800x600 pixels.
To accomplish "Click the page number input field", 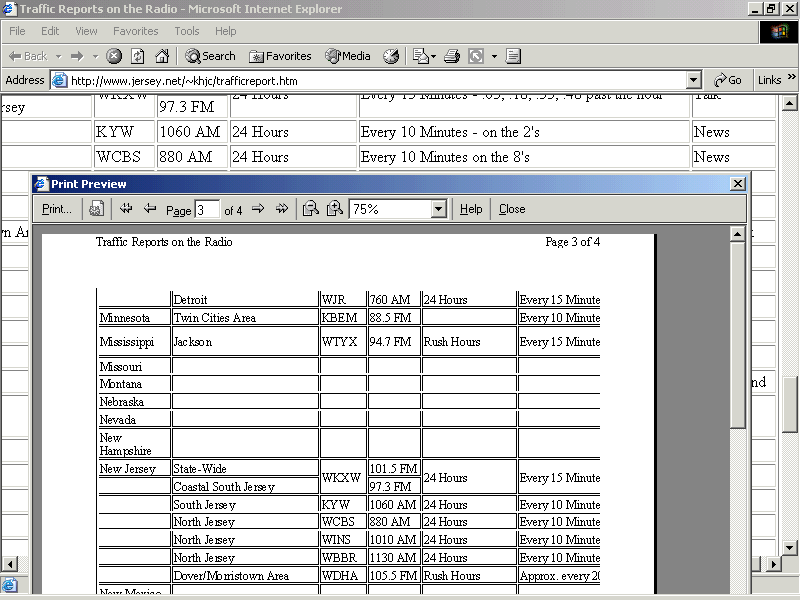I will (207, 209).
